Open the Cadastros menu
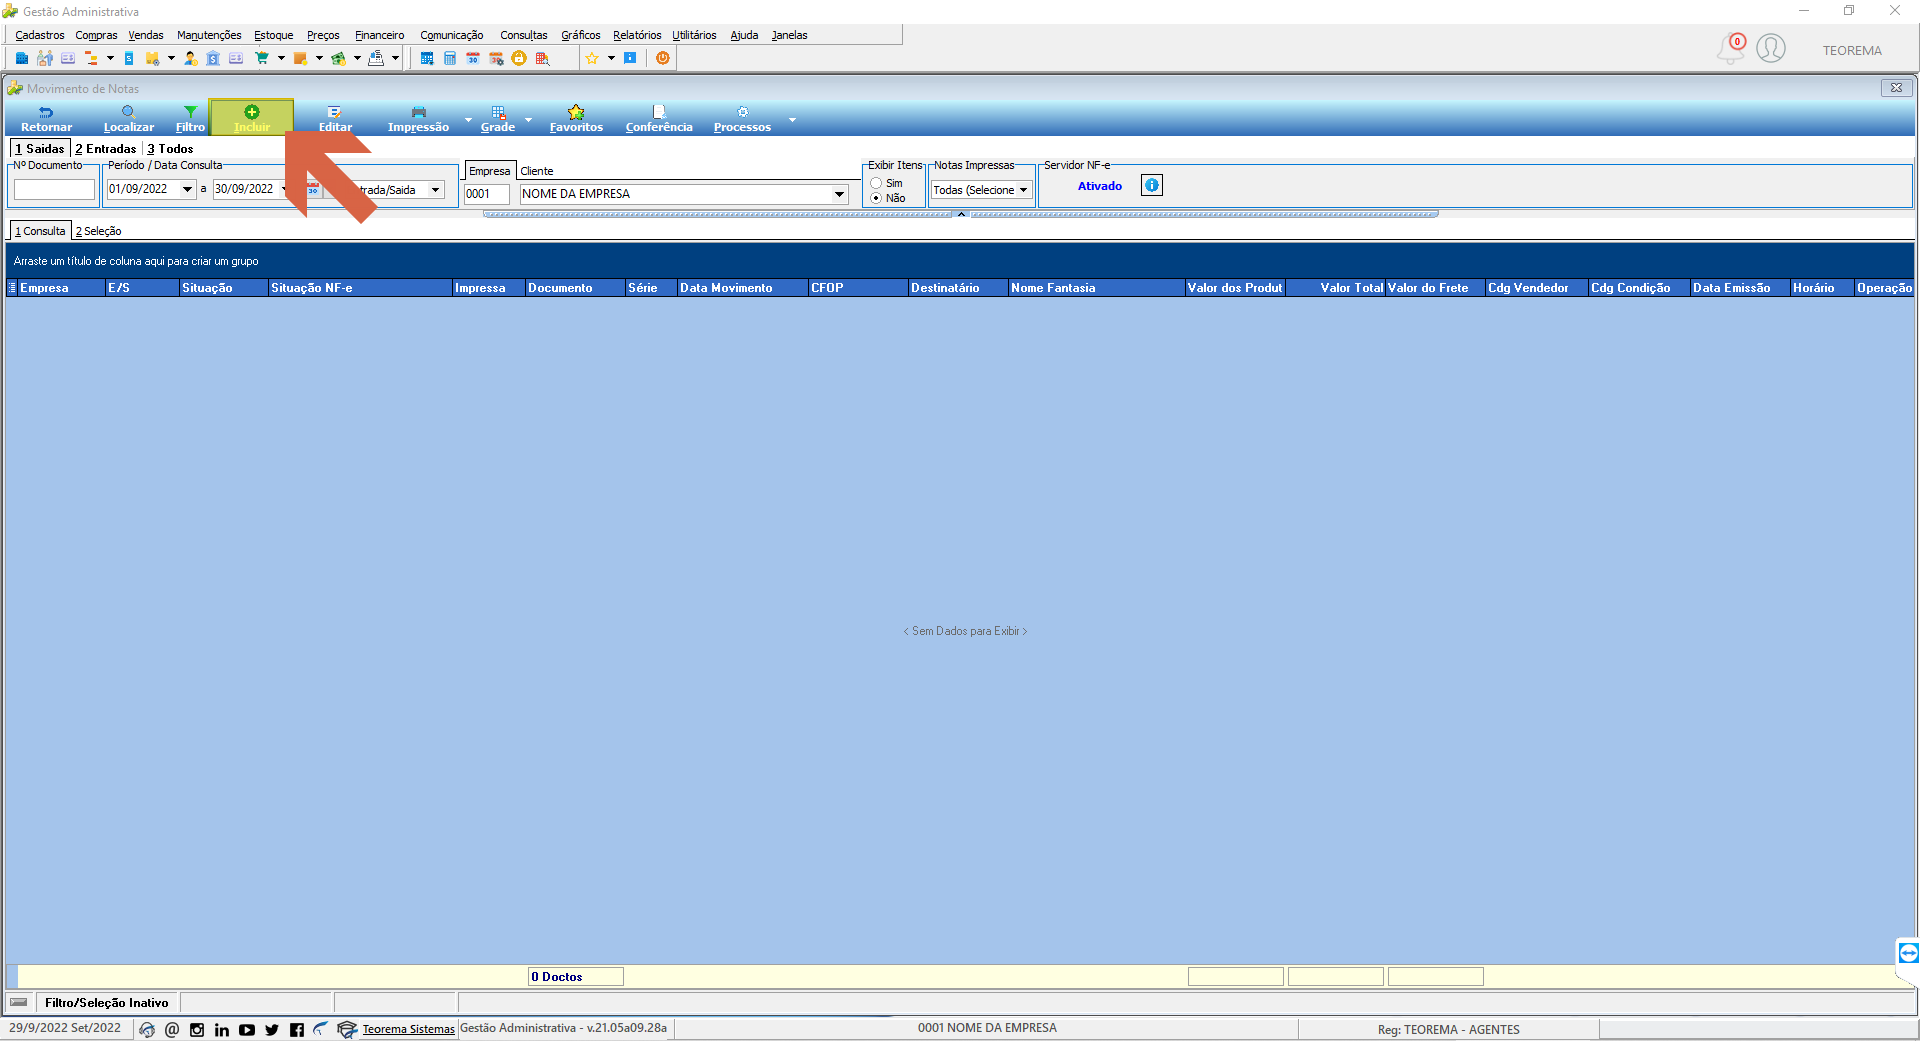The width and height of the screenshot is (1920, 1041). 40,35
